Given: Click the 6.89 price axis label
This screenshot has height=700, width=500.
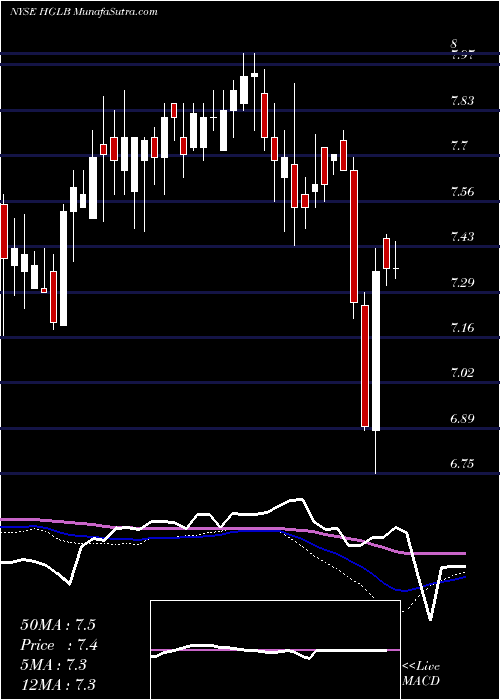Looking at the screenshot, I should (x=462, y=419).
